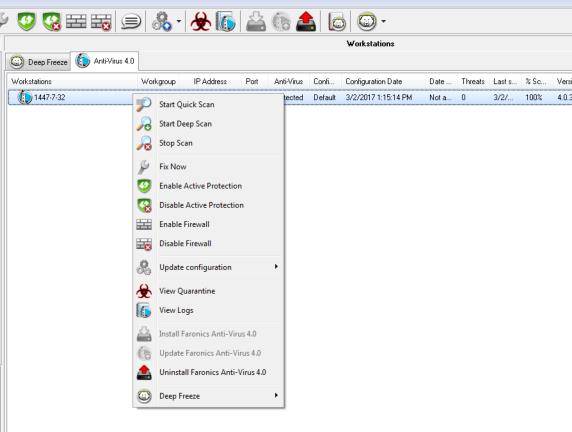This screenshot has height=432, width=572.
Task: Switch to the Deep Freeze tab
Action: 38,62
